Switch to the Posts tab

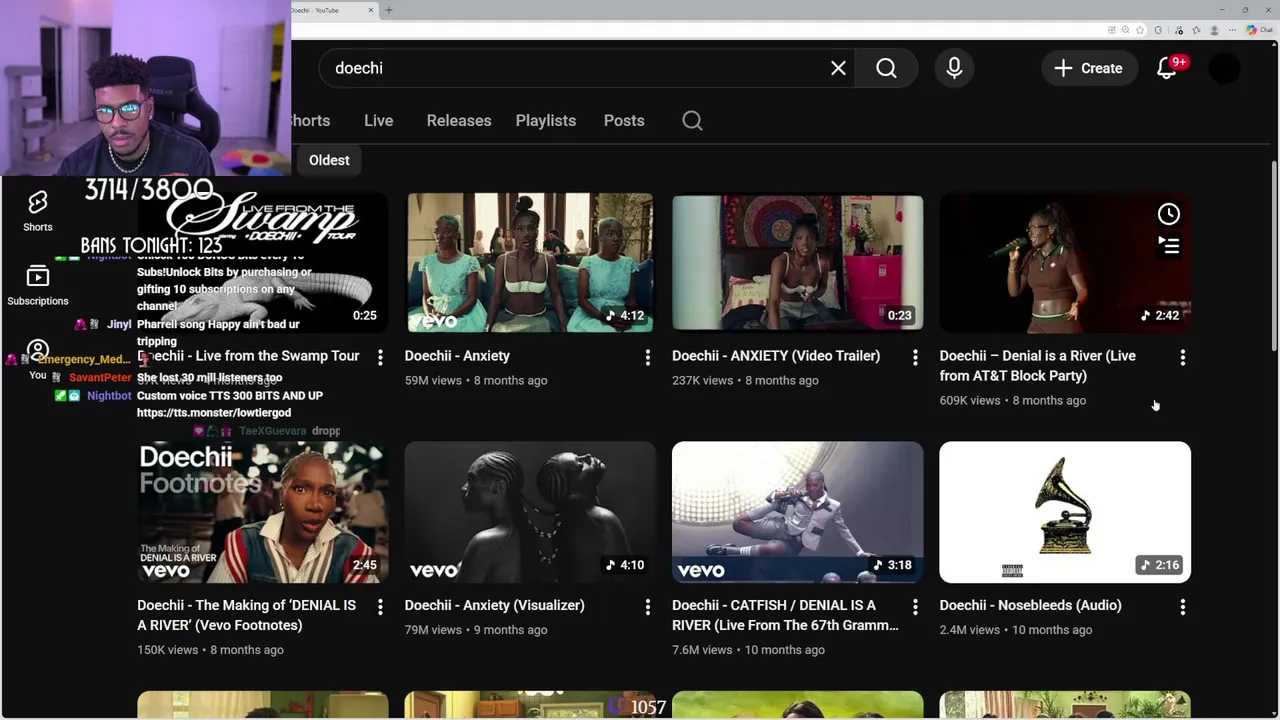624,120
